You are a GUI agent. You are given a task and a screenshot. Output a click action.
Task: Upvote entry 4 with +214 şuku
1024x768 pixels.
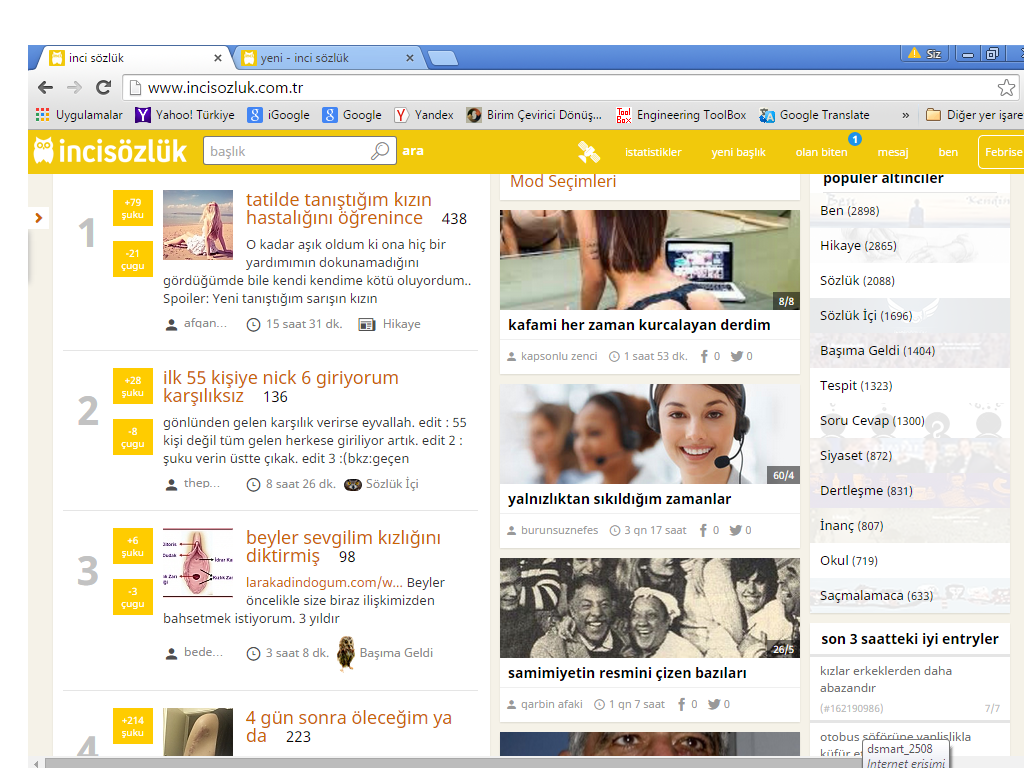point(133,726)
